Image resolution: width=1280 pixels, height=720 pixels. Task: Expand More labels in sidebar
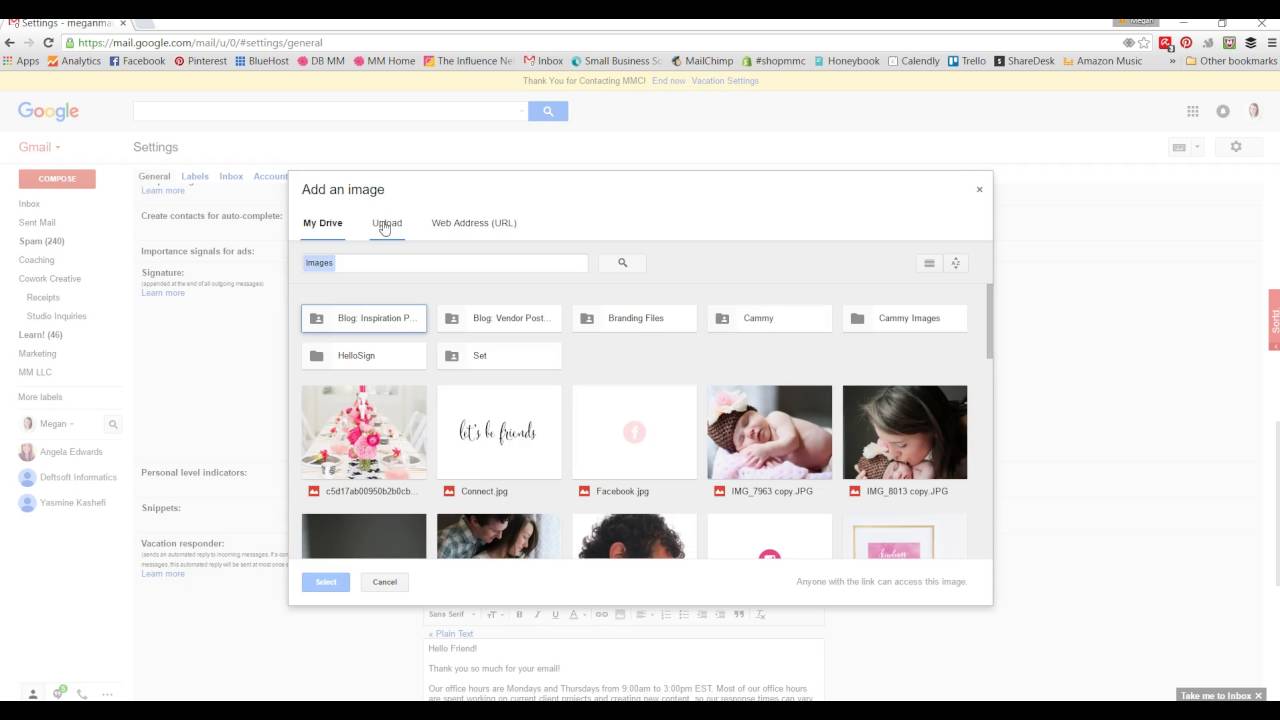coord(40,397)
